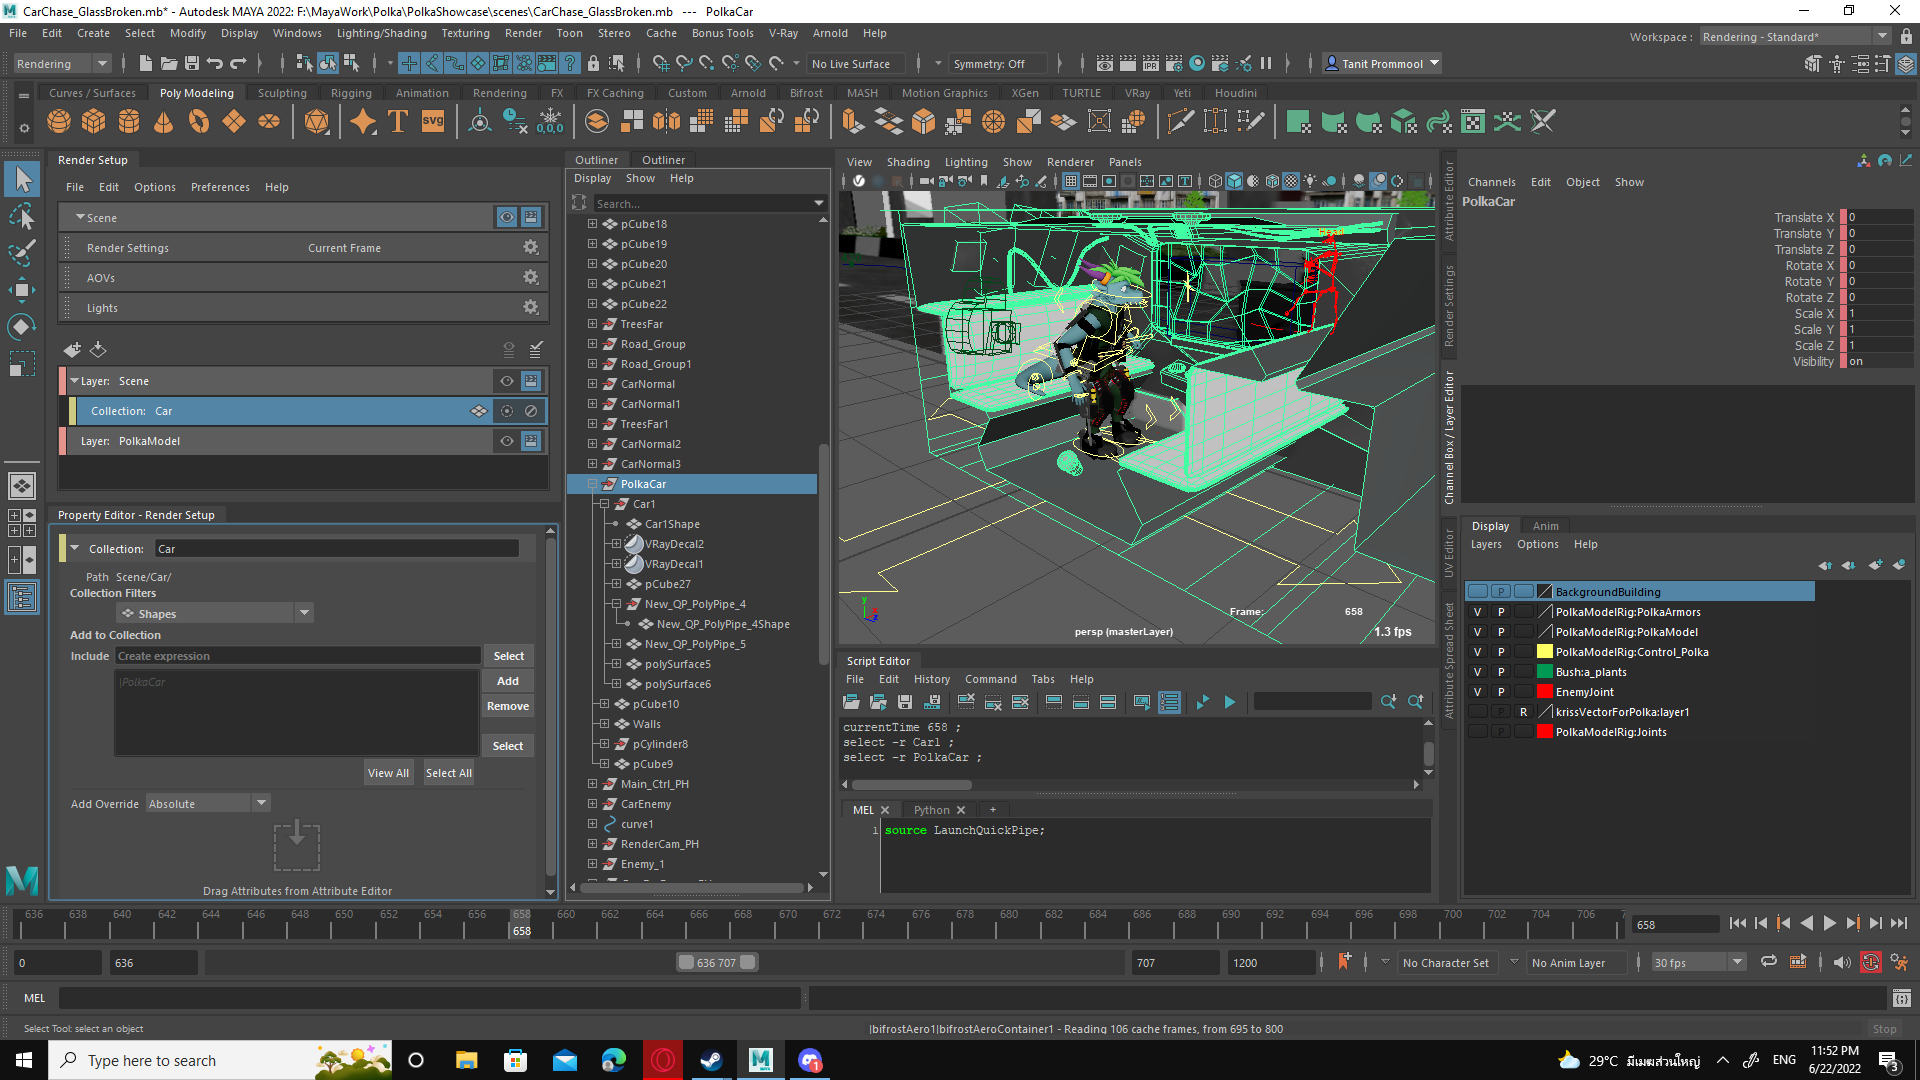This screenshot has width=1920, height=1080.
Task: Choose the Lasso select tool
Action: (x=22, y=217)
